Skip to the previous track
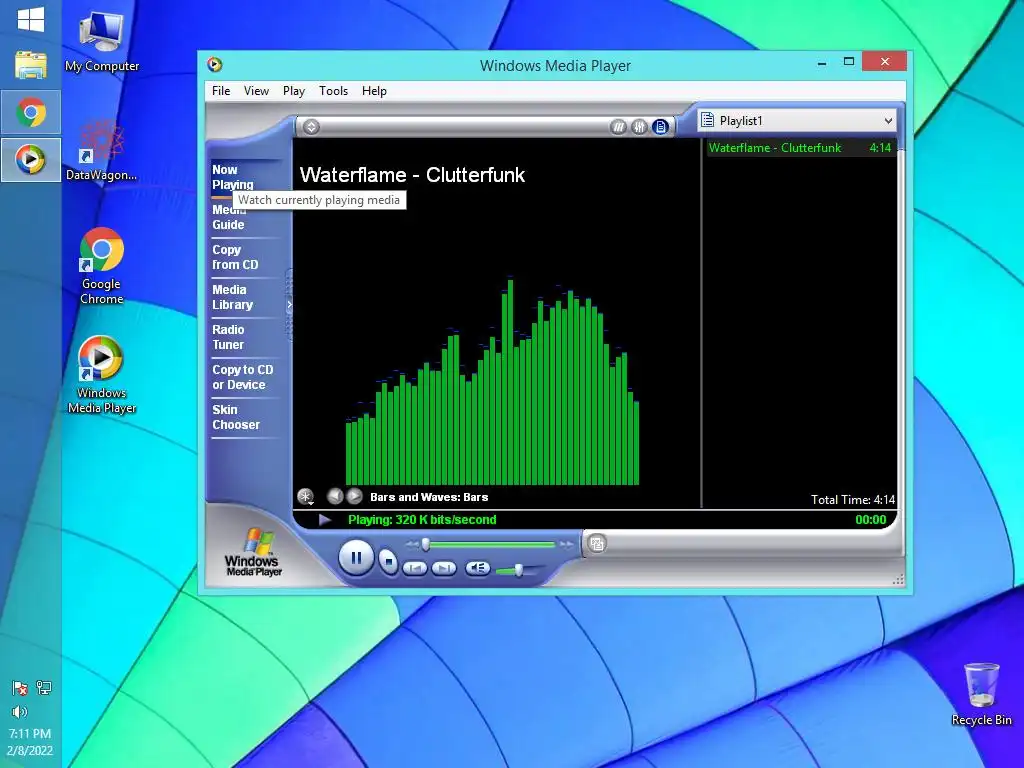Viewport: 1024px width, 768px height. tap(415, 568)
